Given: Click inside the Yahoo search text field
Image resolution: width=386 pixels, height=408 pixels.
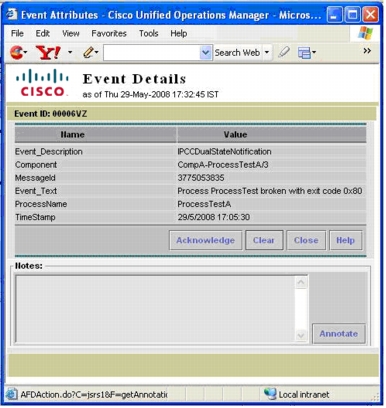Looking at the screenshot, I should pos(152,53).
